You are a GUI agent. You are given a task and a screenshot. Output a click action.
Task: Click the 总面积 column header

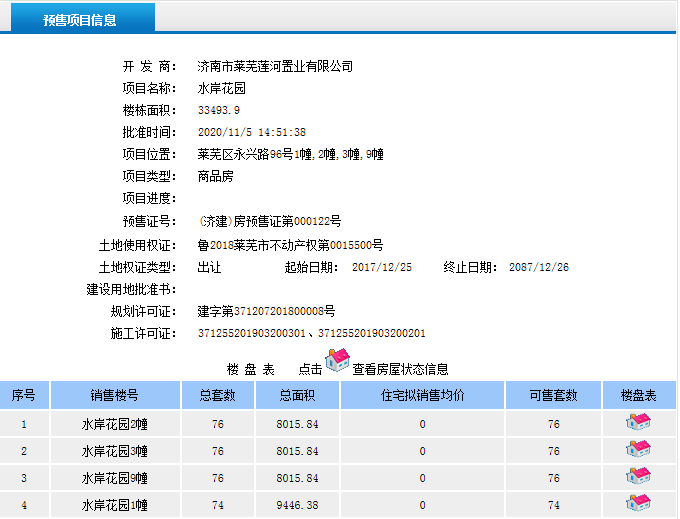[297, 395]
